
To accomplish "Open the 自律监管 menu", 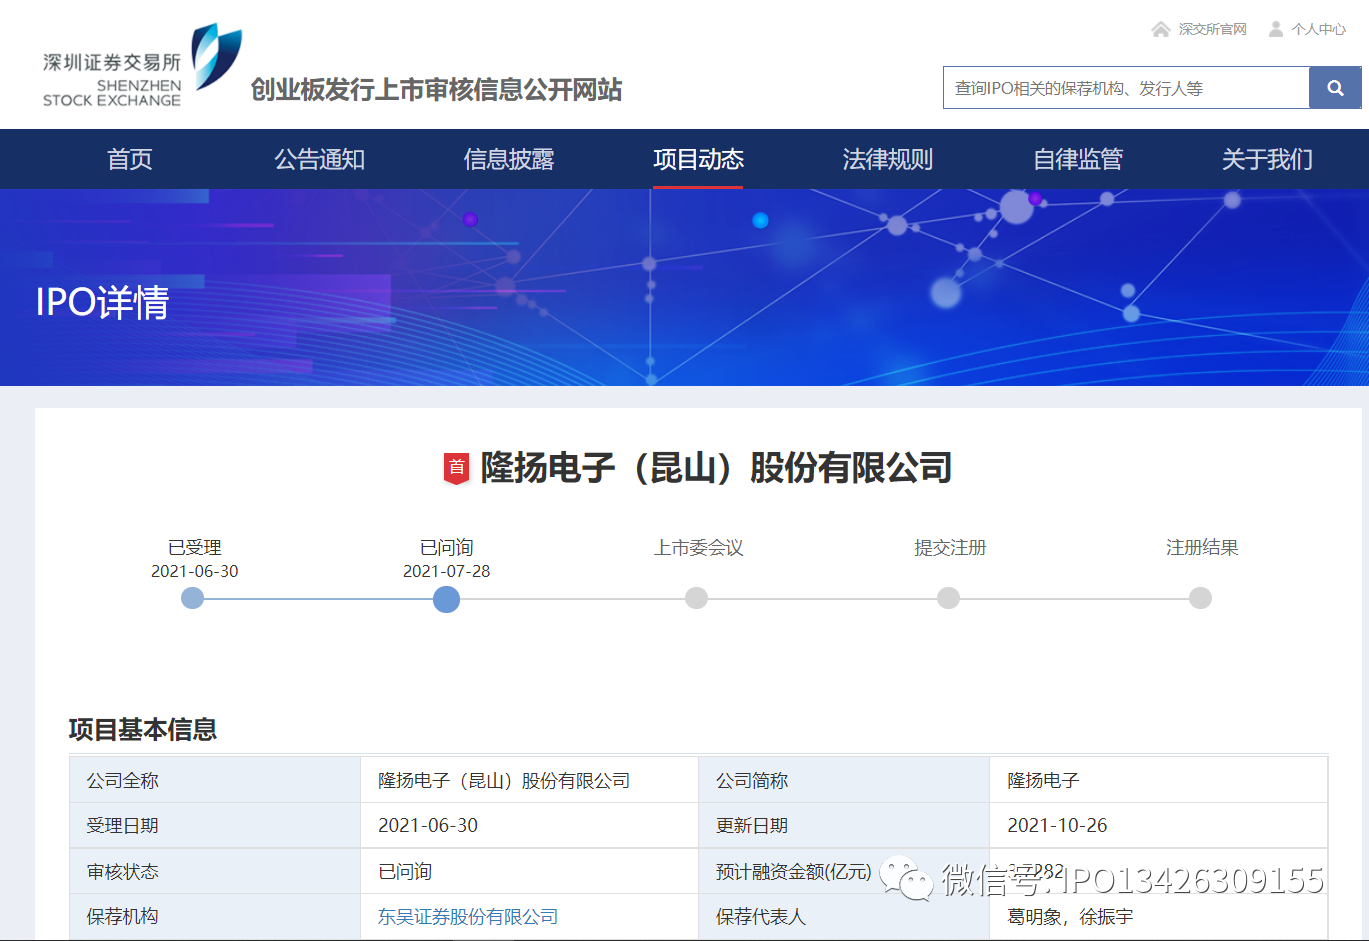I will (1078, 159).
